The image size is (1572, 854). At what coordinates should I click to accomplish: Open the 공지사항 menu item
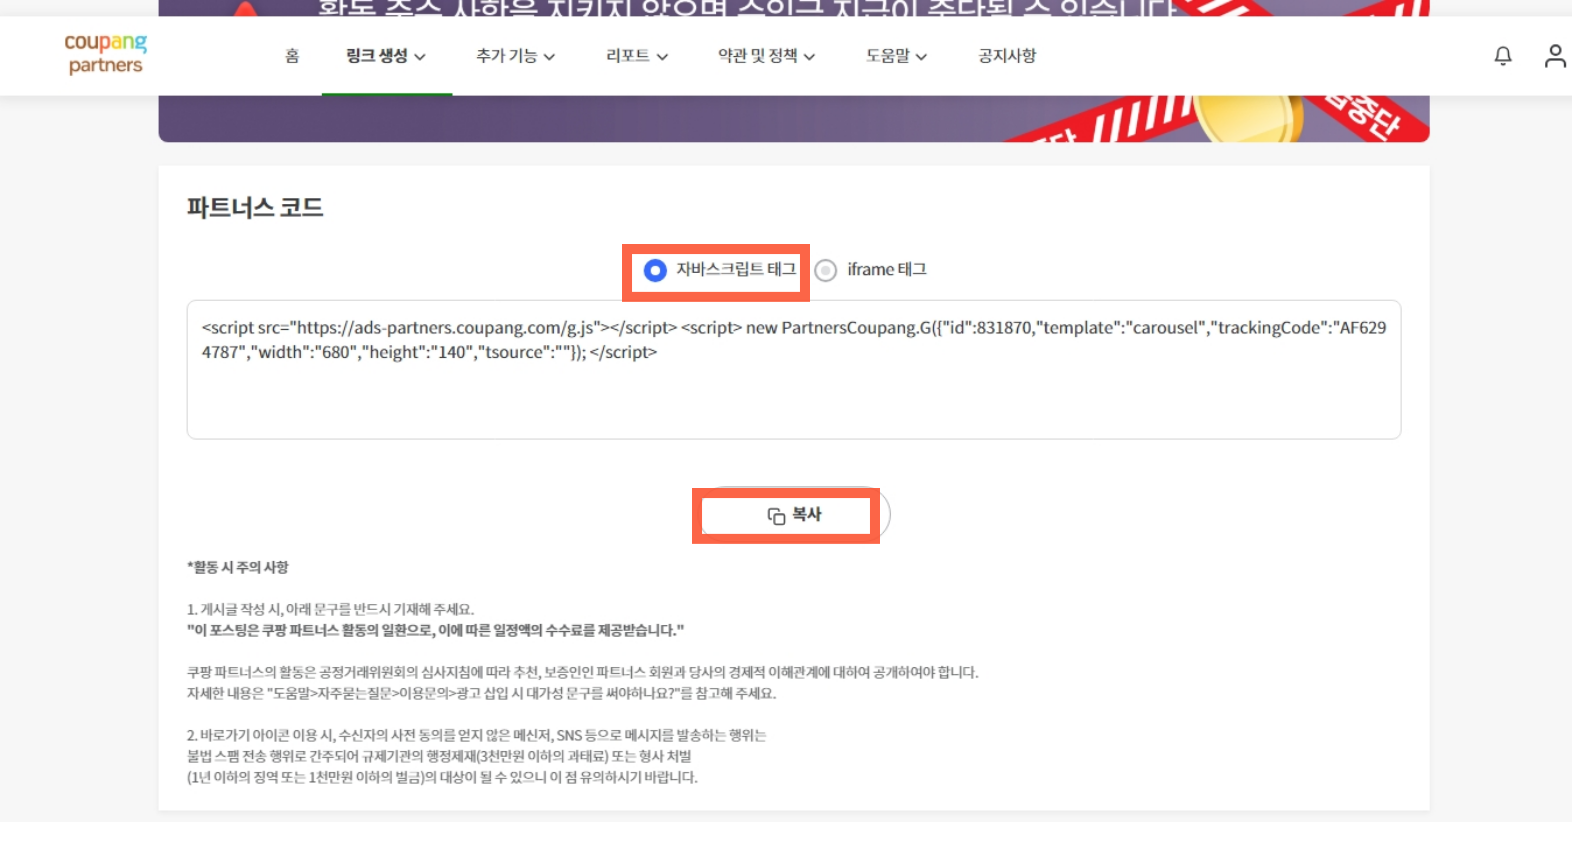click(1007, 56)
